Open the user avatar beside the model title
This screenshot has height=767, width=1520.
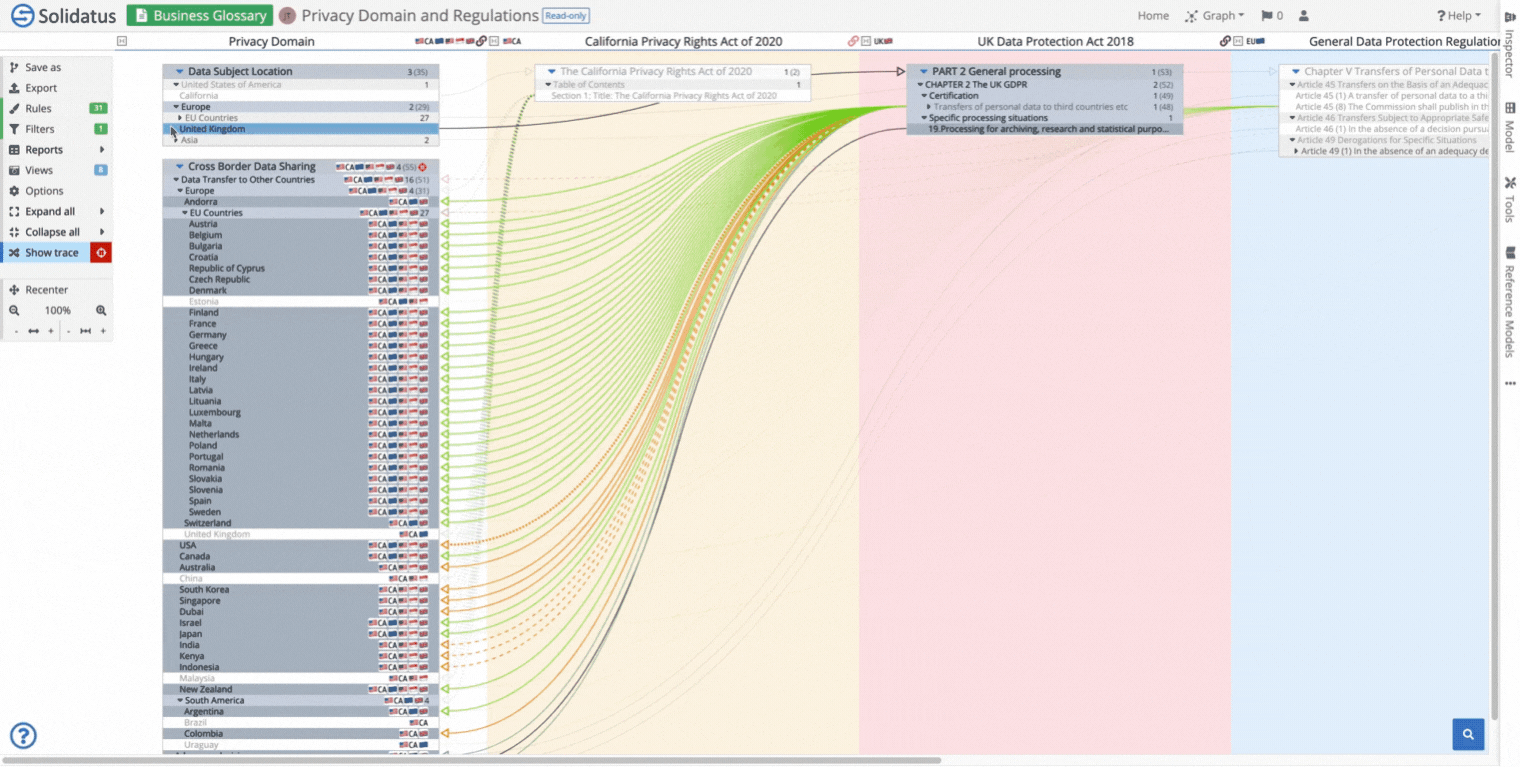tap(288, 16)
